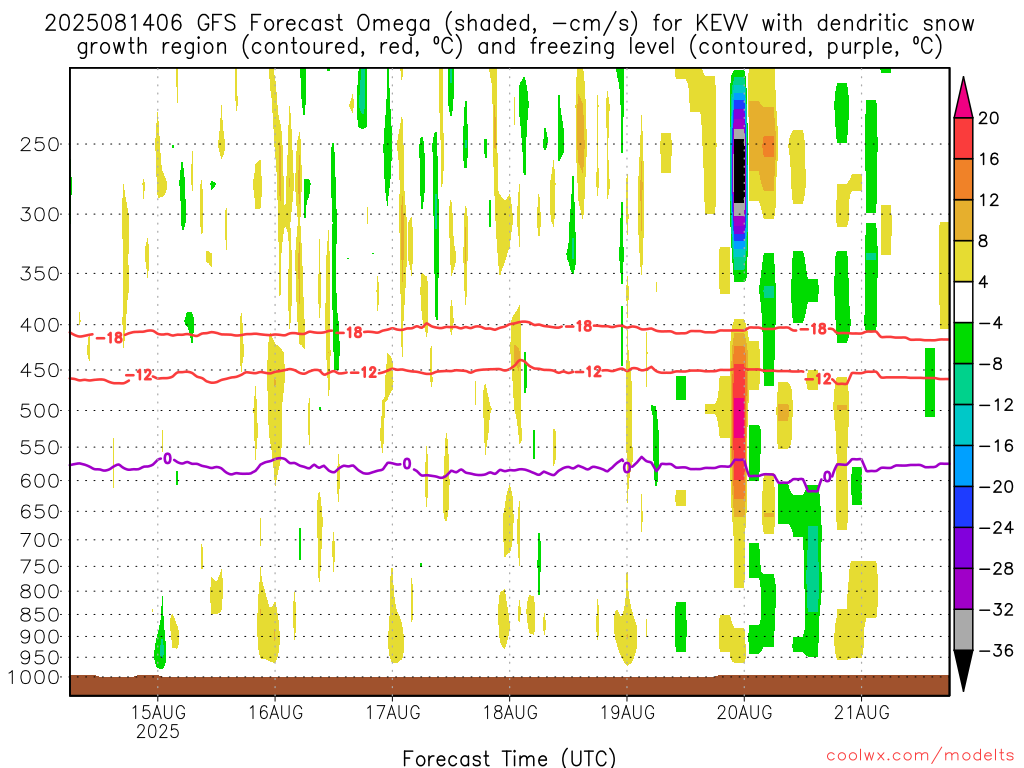Click the colorbar value label 16

[x=989, y=159]
